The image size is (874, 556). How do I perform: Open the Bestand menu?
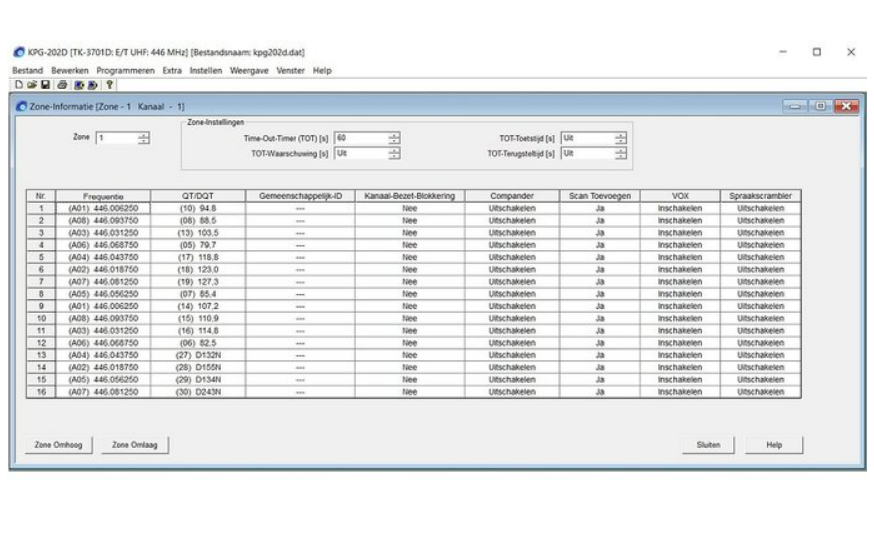click(x=29, y=71)
